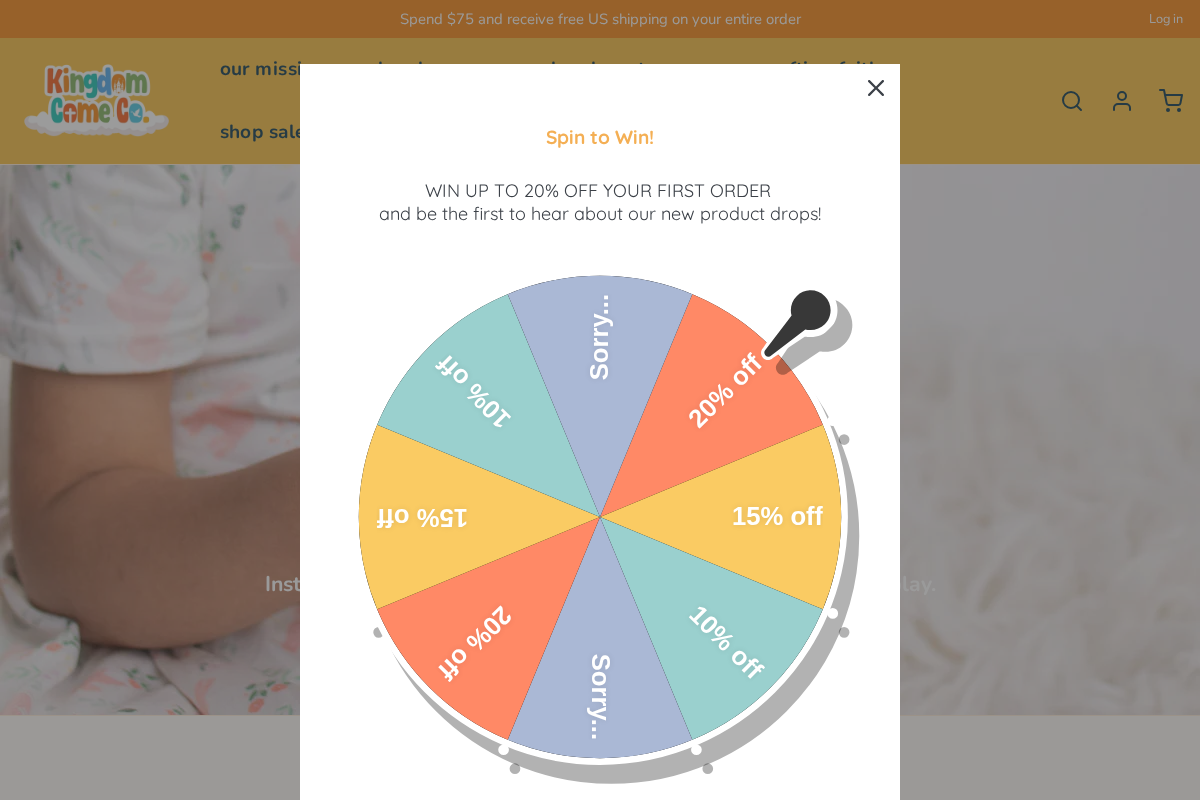Open the site search icon
Screen dimensions: 1200x800
(1072, 101)
